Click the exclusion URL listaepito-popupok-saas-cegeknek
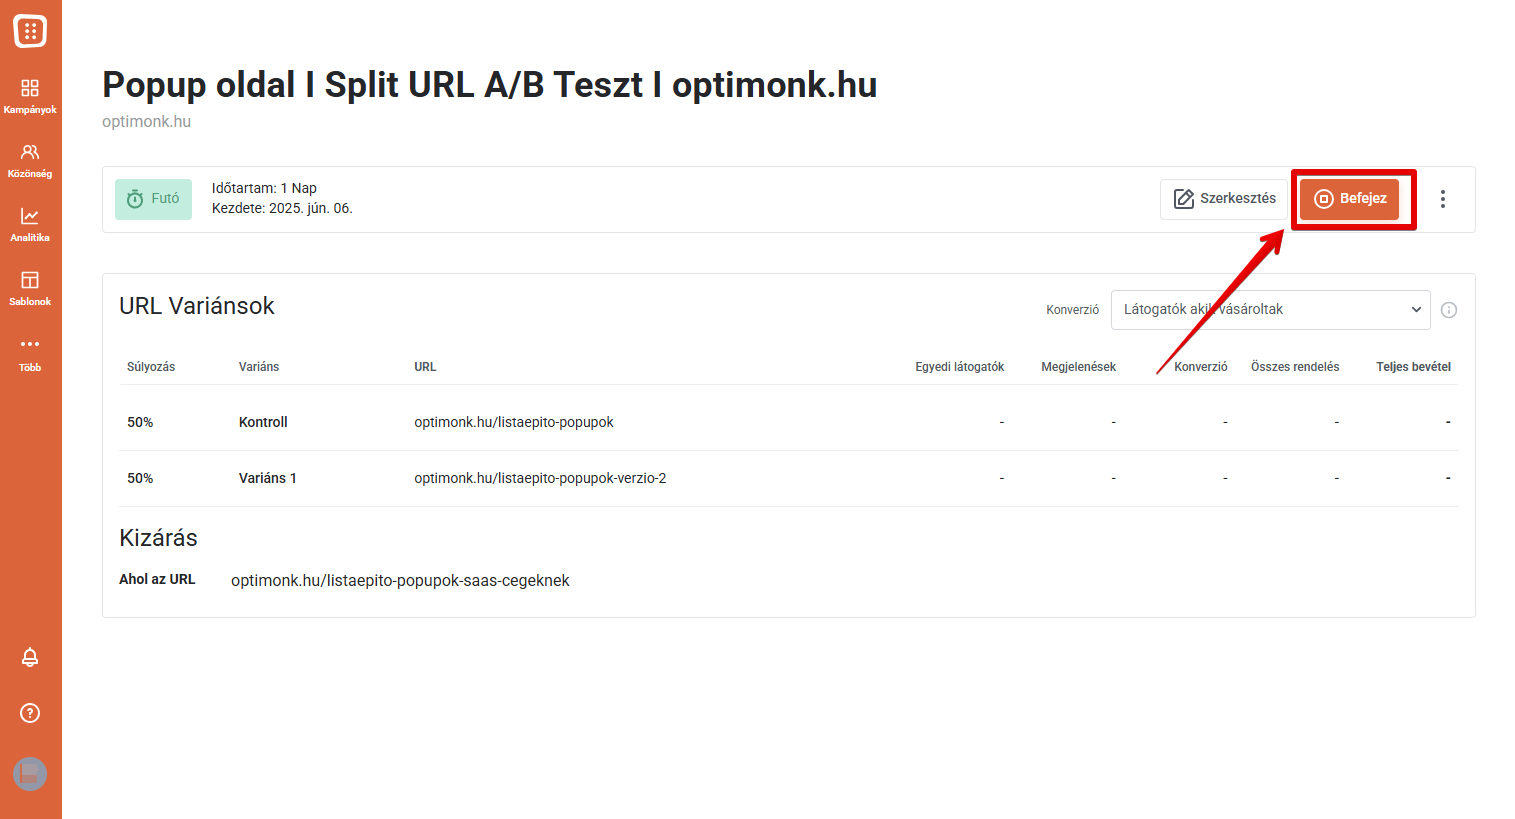Viewport: 1515px width, 819px height. pos(400,581)
